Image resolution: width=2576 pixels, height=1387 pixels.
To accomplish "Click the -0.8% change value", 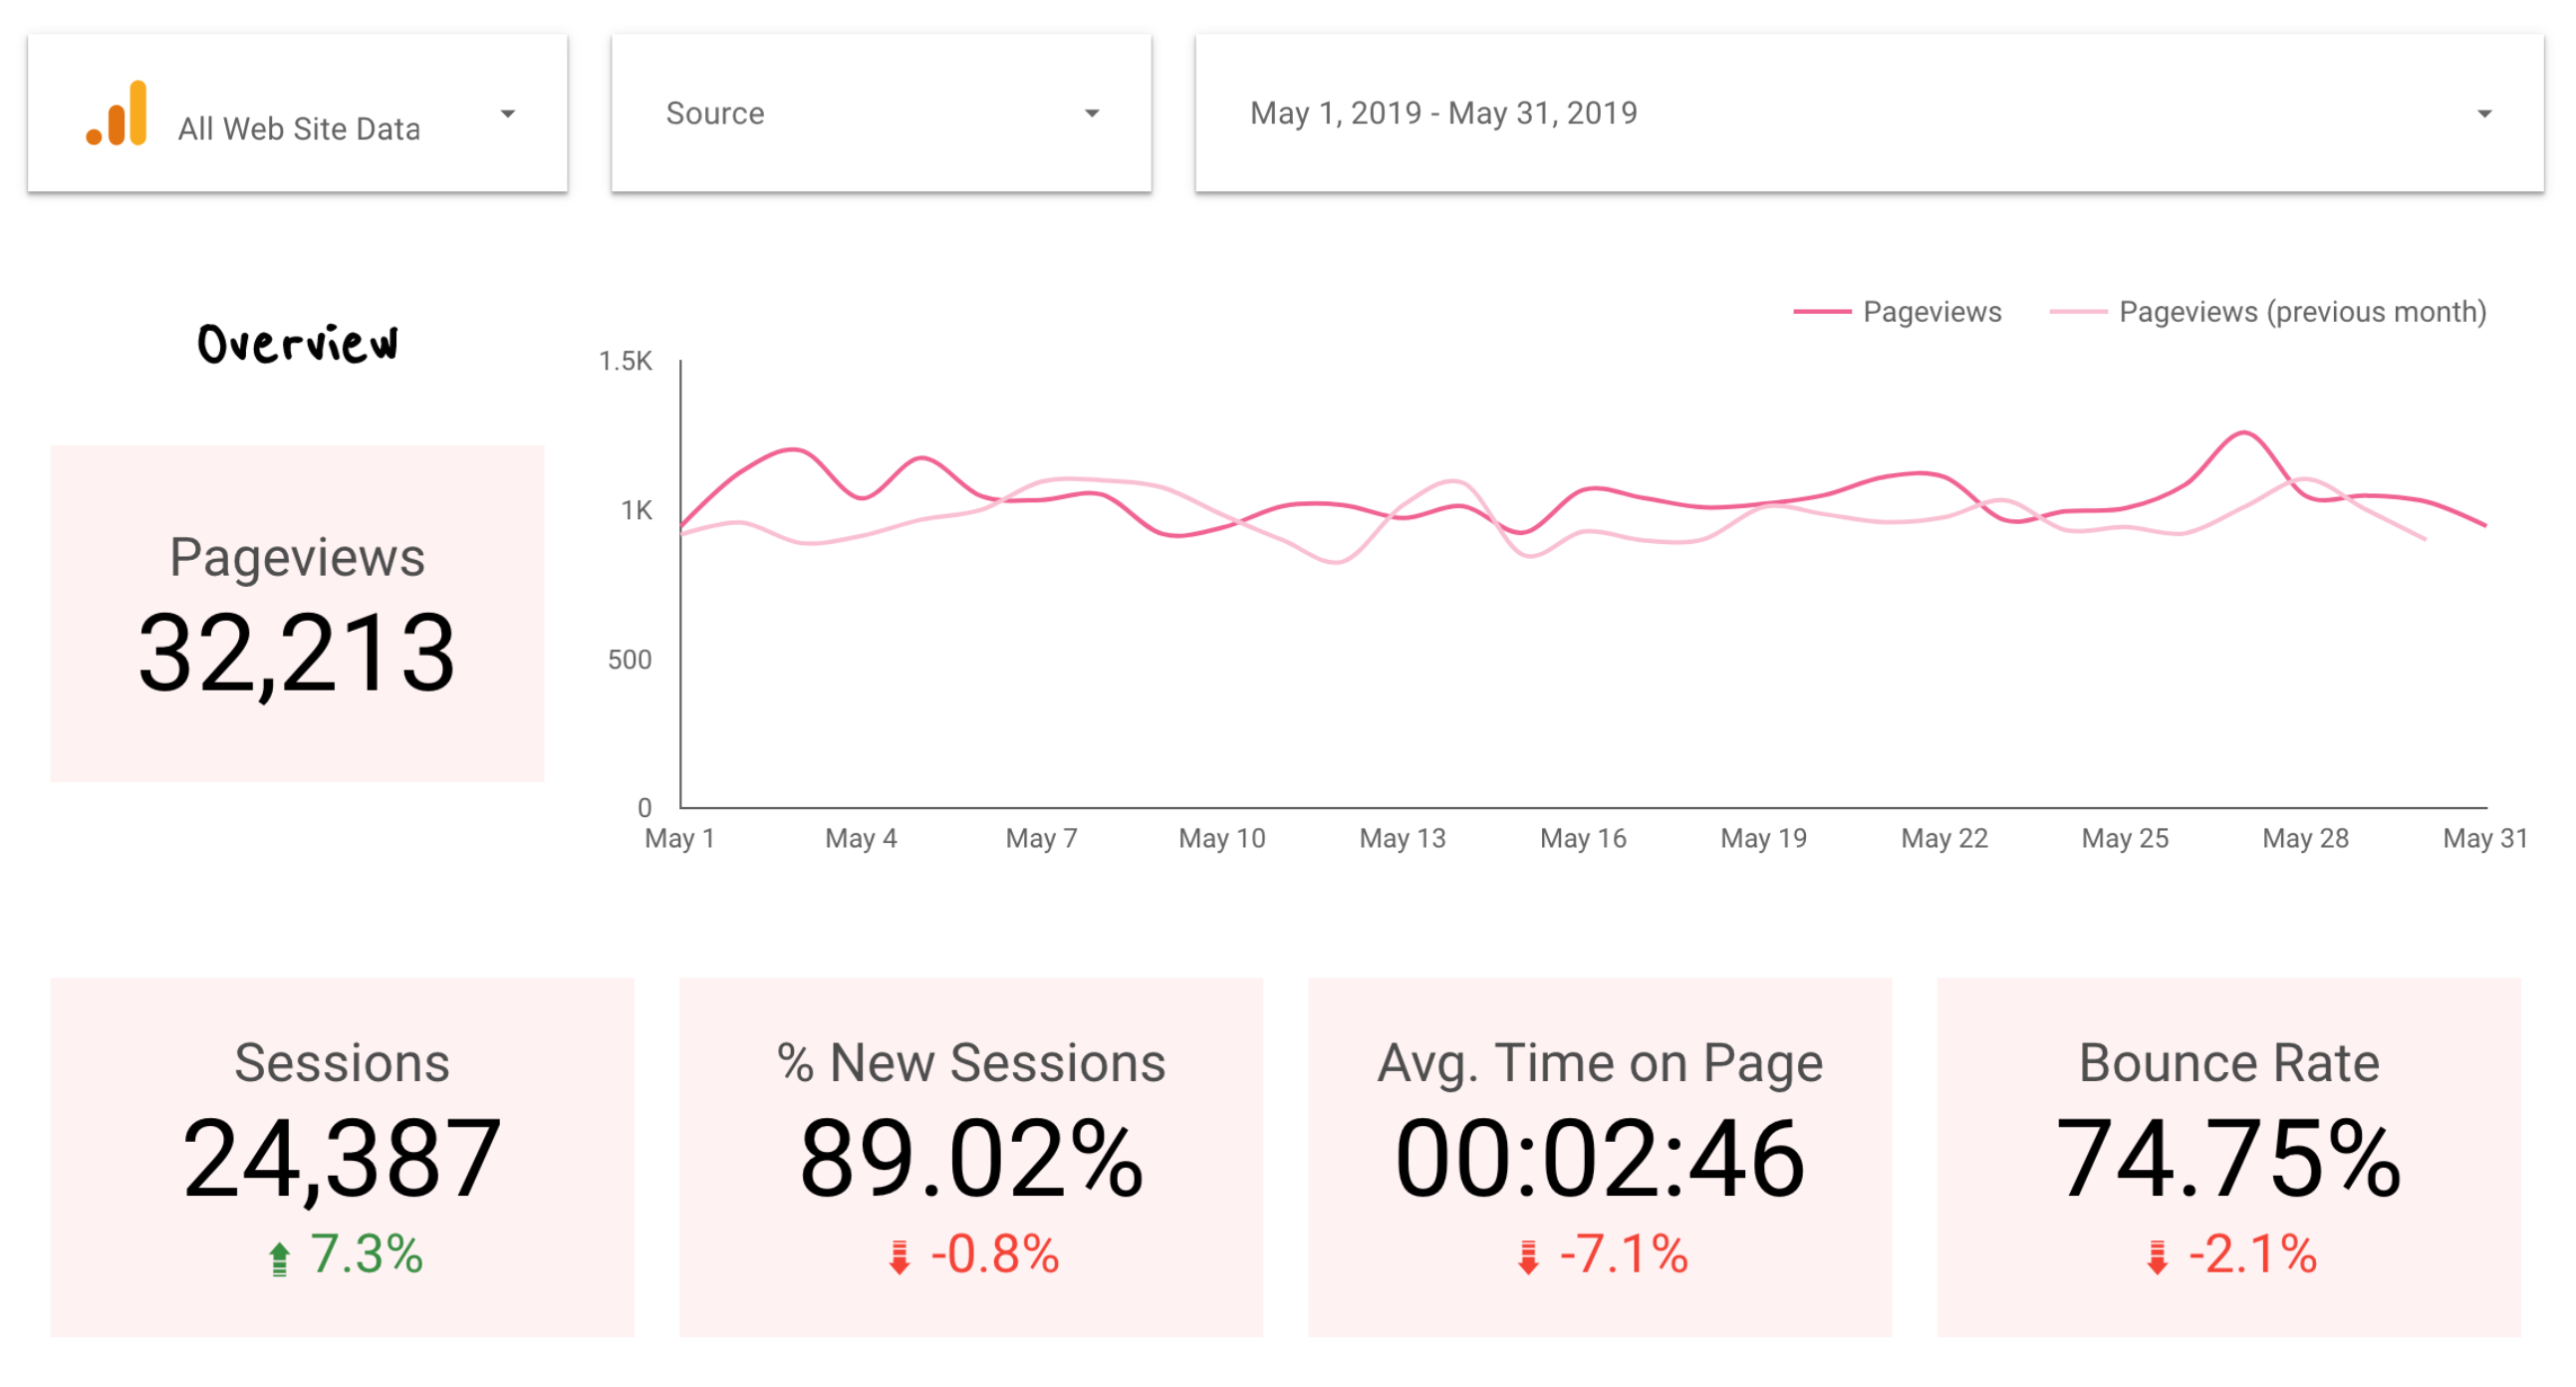I will (995, 1254).
